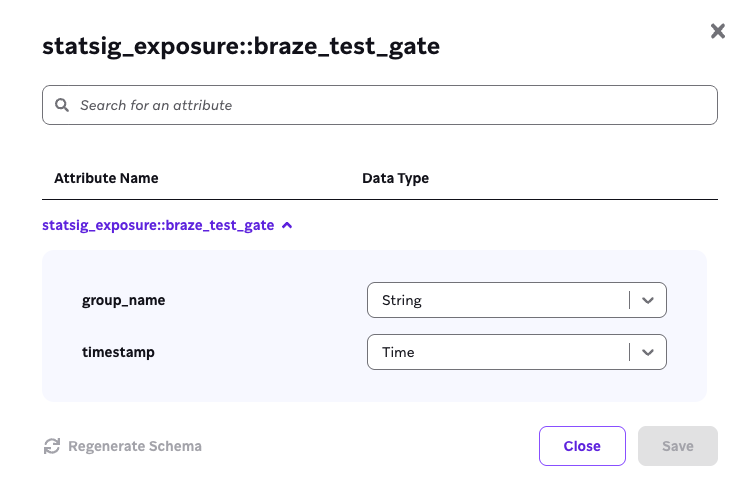Screen dimensions: 747x496
Task: Click the selected Time value text
Action: click(x=398, y=352)
